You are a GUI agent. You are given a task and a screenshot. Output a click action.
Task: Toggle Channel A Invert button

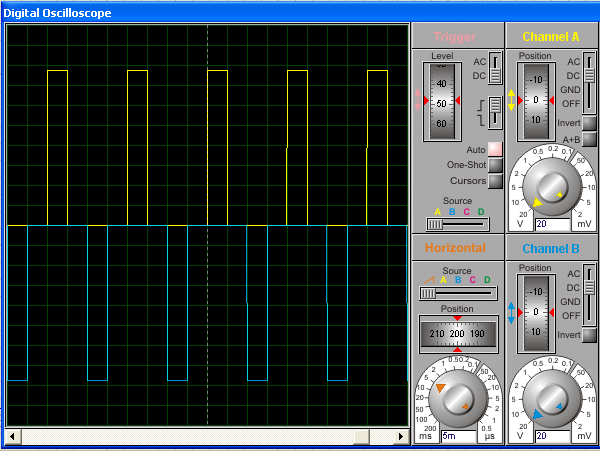pyautogui.click(x=589, y=123)
